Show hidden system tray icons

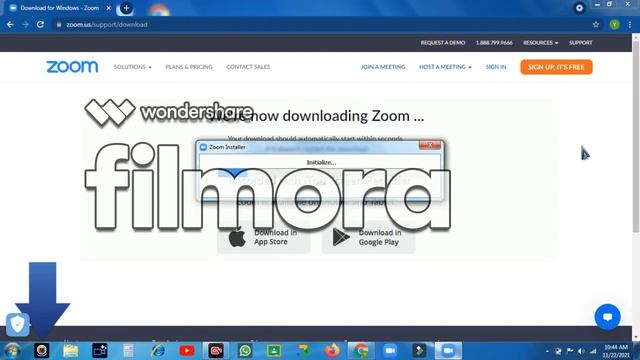pos(547,351)
